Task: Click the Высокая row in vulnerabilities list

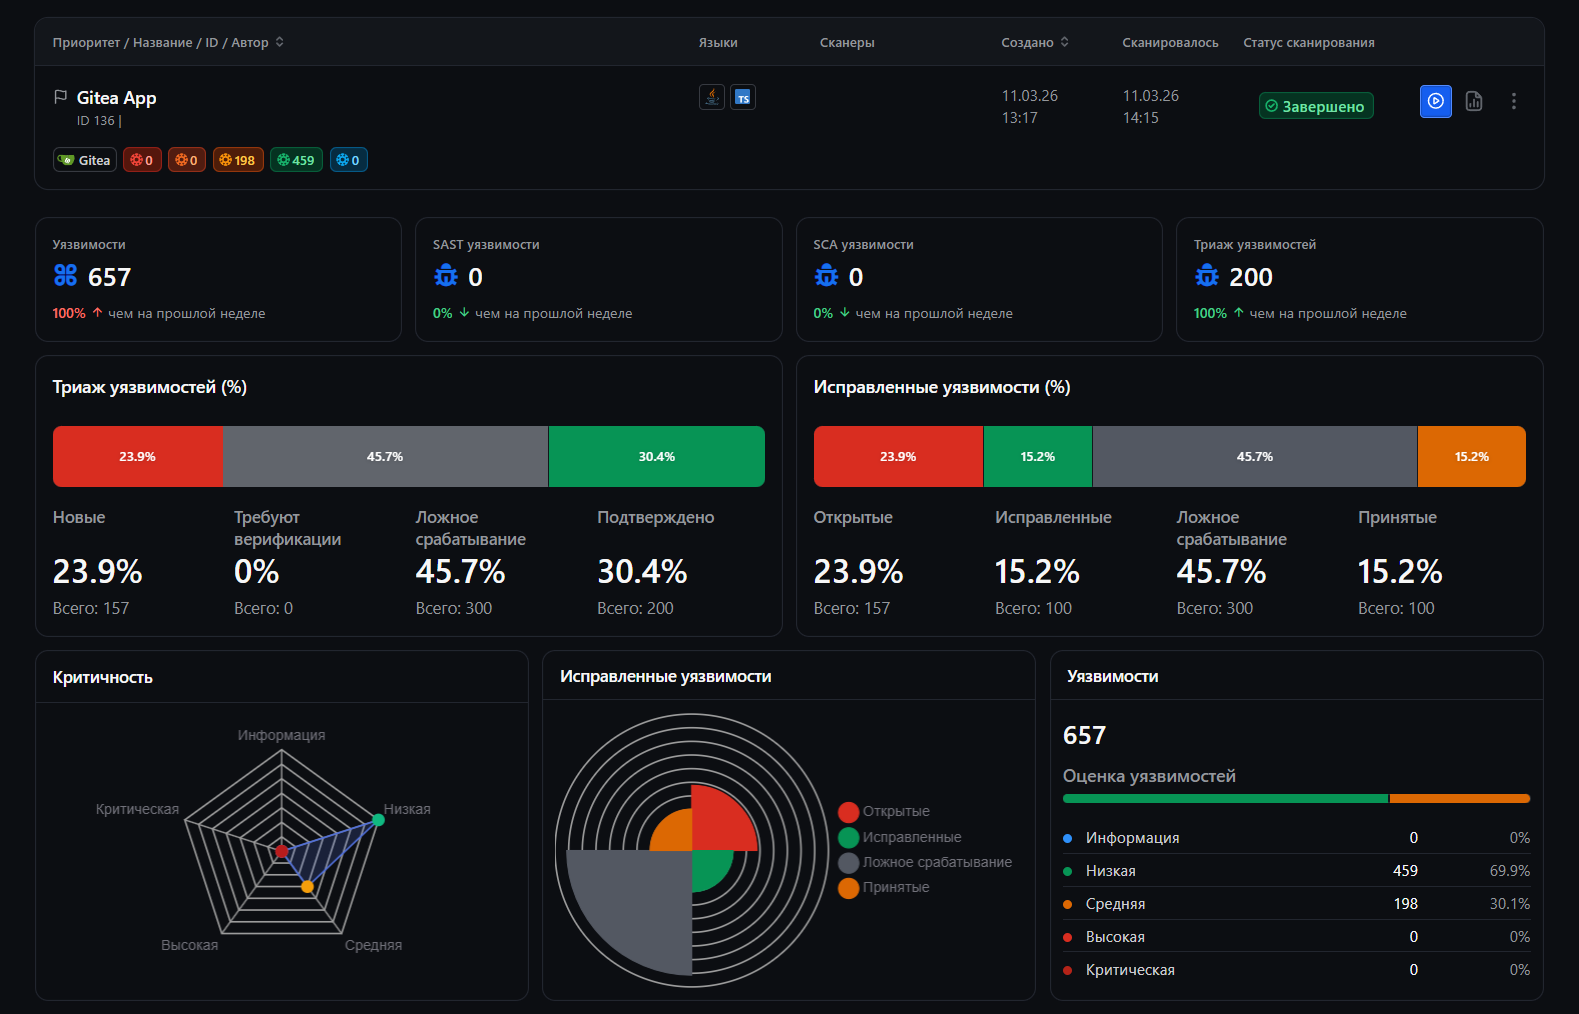Action: (1296, 937)
